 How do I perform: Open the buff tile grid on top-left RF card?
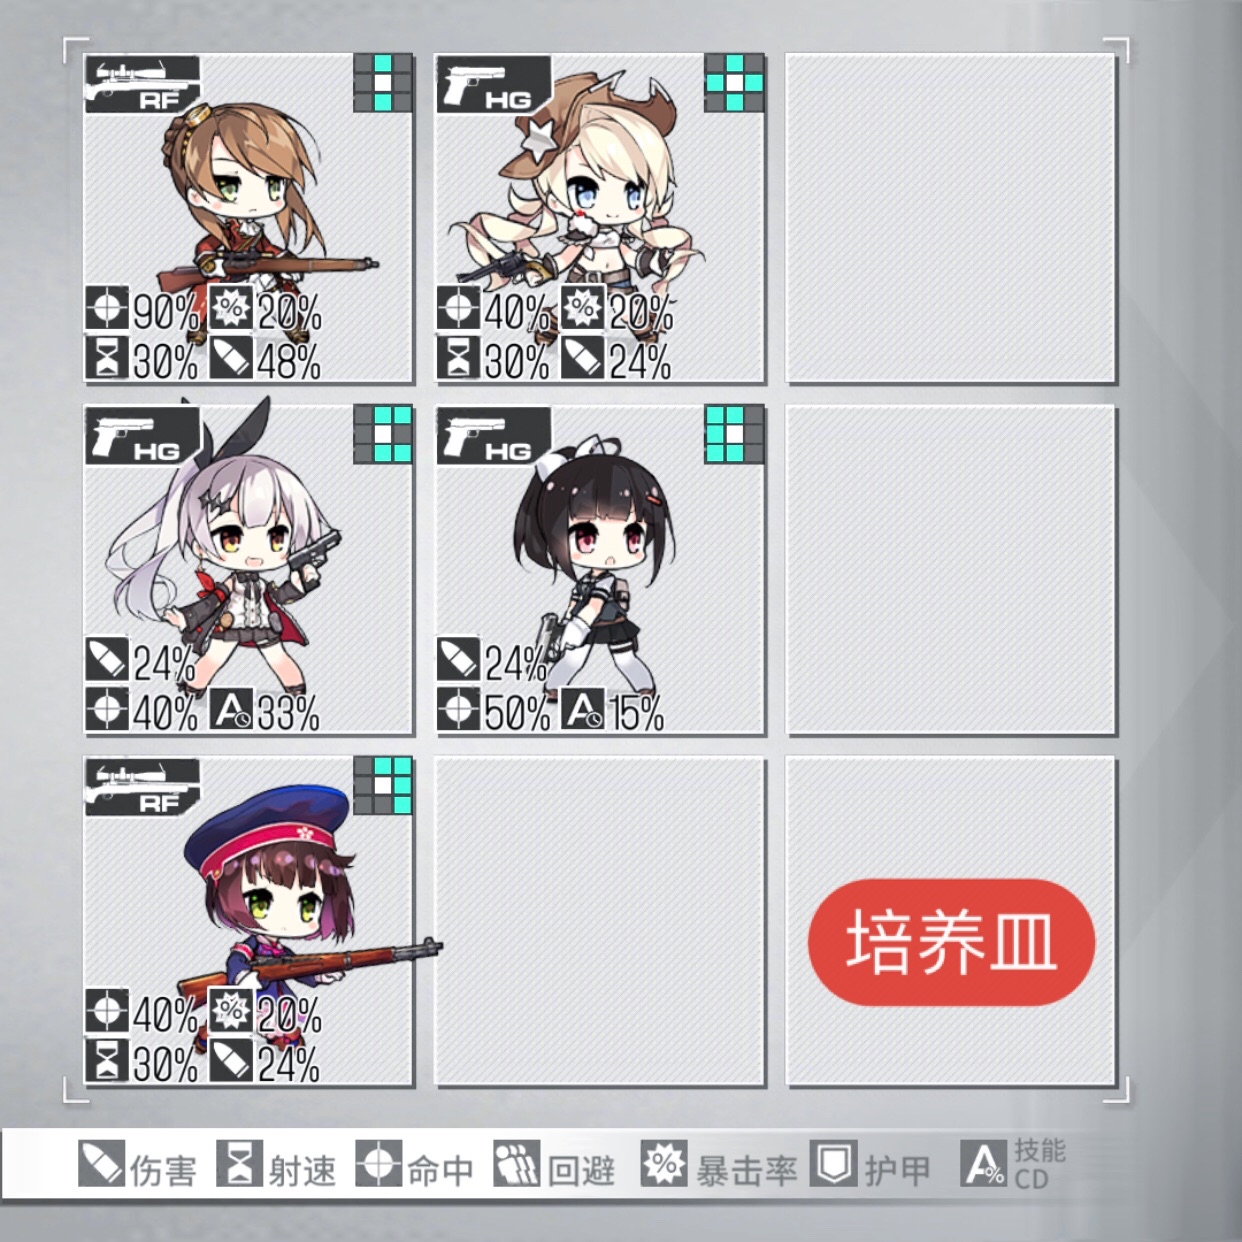tap(383, 84)
